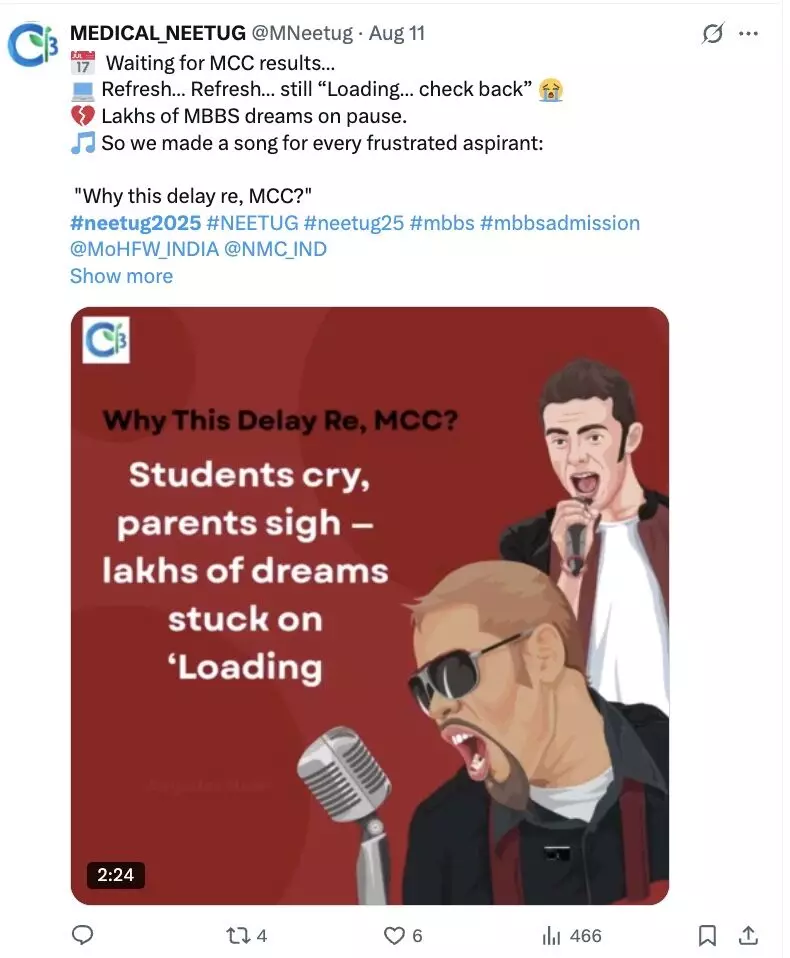Click the Grok slashed-circle icon
The width and height of the screenshot is (790, 958).
(x=712, y=34)
